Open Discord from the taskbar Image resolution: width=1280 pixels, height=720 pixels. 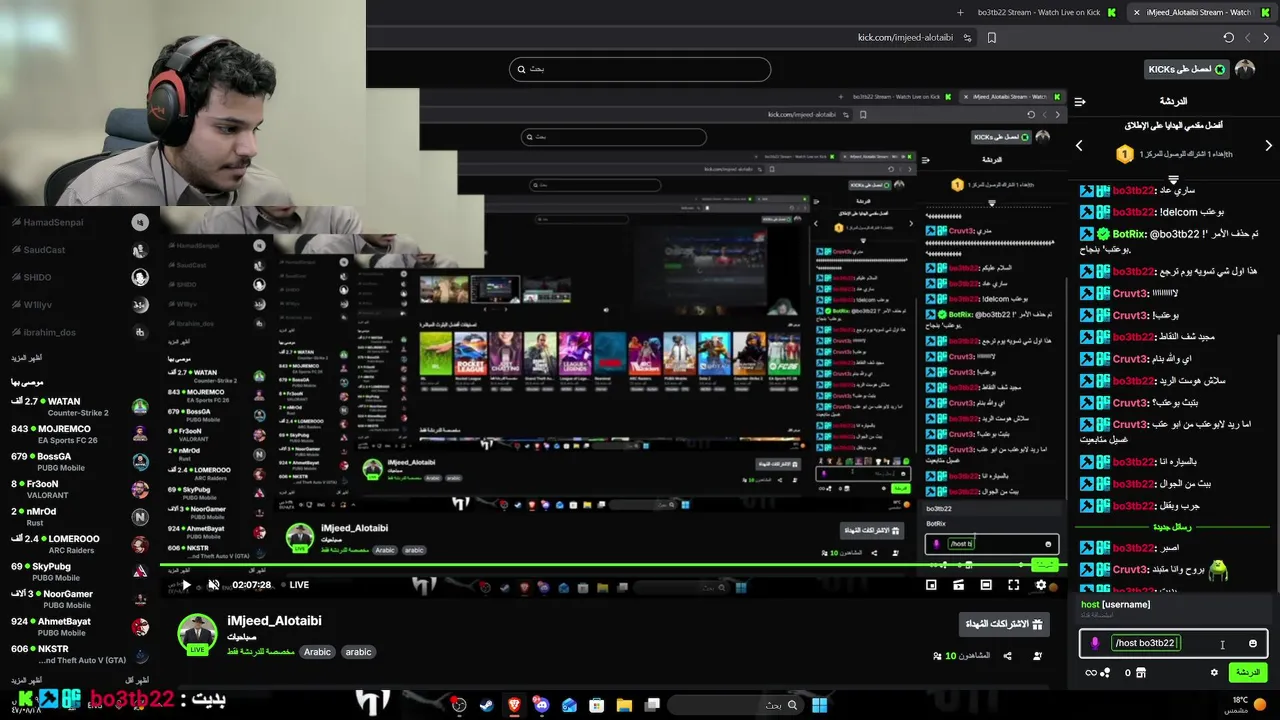(542, 705)
